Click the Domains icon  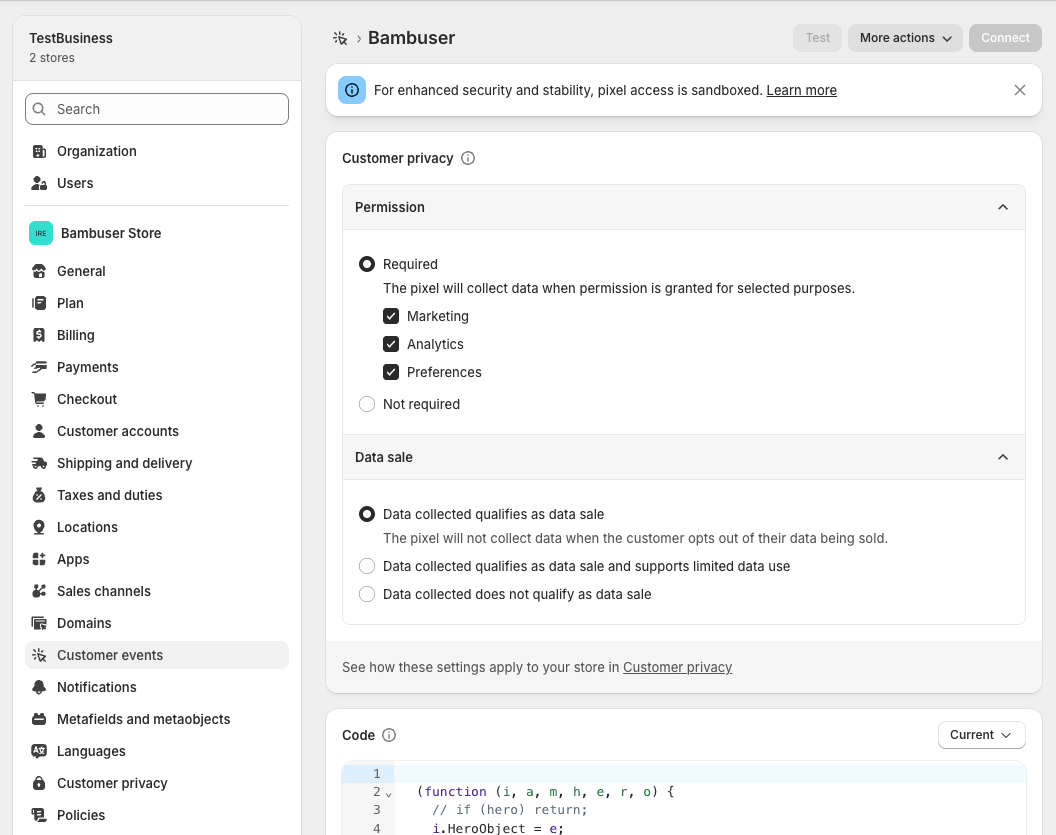coord(39,623)
